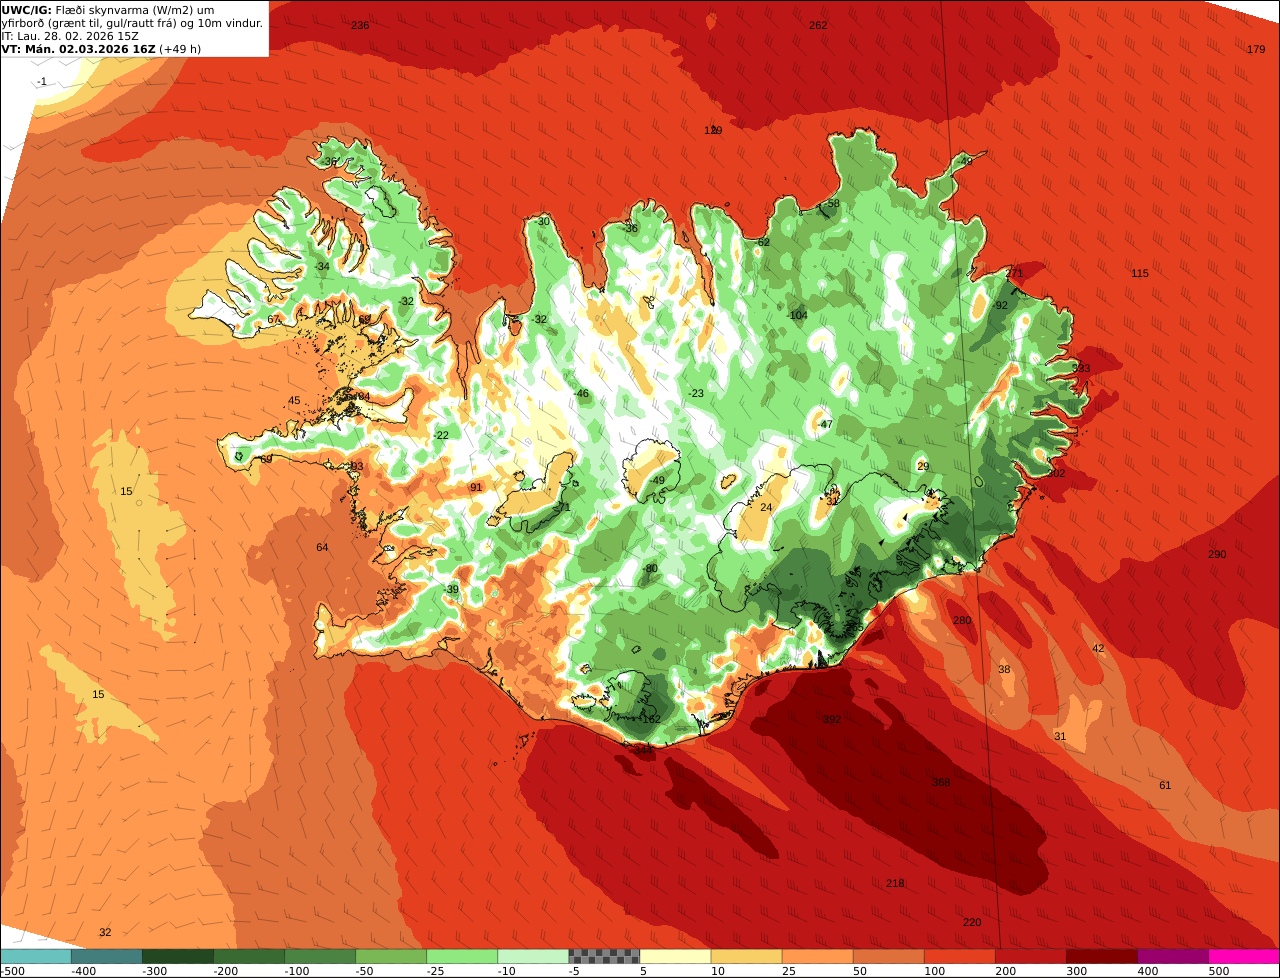Viewport: 1280px width, 978px height.
Task: Pick the orange swatch between 25 and 50
Action: [x=817, y=956]
